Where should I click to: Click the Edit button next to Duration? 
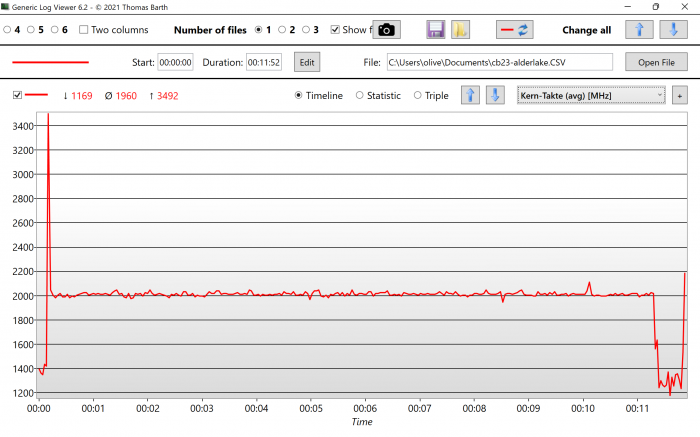pos(306,62)
